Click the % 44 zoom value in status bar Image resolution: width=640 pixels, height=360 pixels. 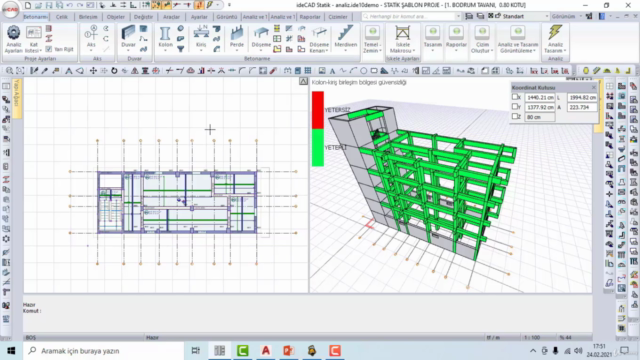[x=565, y=338]
